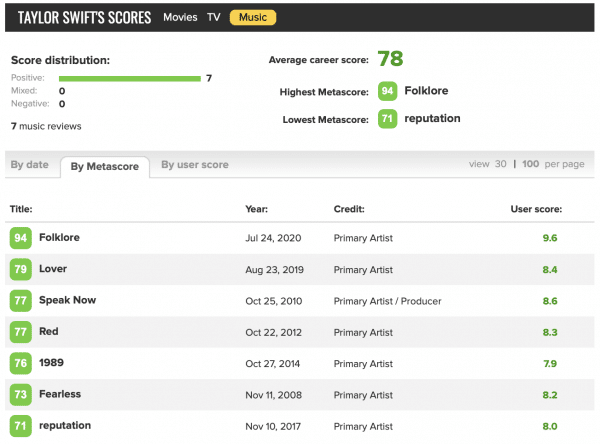The image size is (600, 444).
Task: Click the green Positive distribution bar
Action: (130, 78)
